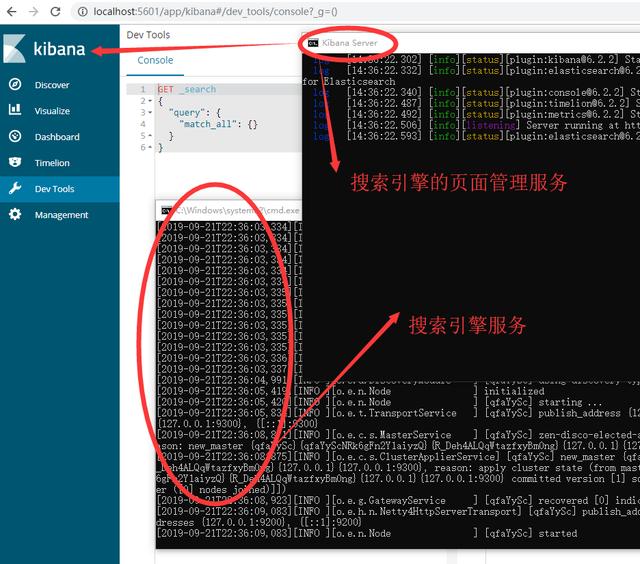The image size is (640, 564).
Task: Click the Node "starting ..." log line
Action: 380,402
